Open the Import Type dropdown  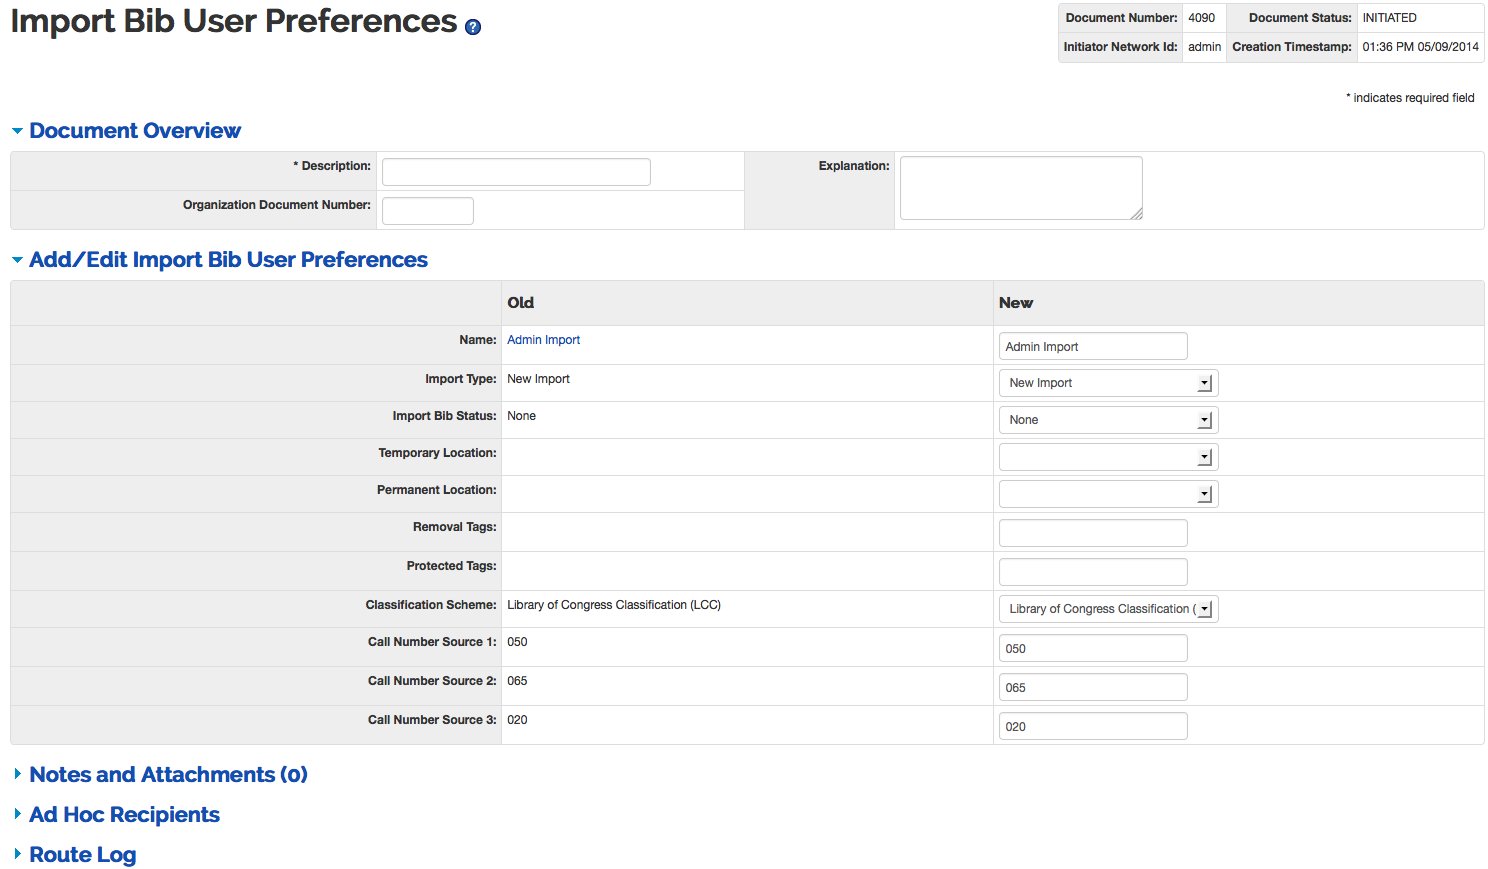click(x=1108, y=383)
